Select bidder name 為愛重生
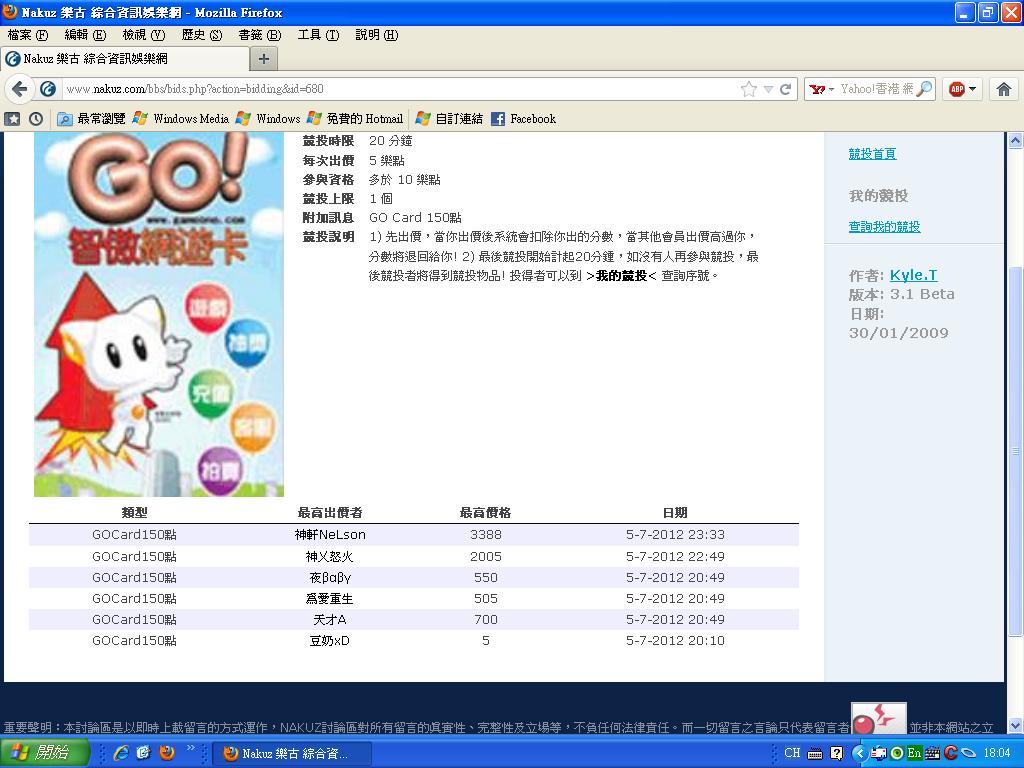 coord(329,598)
